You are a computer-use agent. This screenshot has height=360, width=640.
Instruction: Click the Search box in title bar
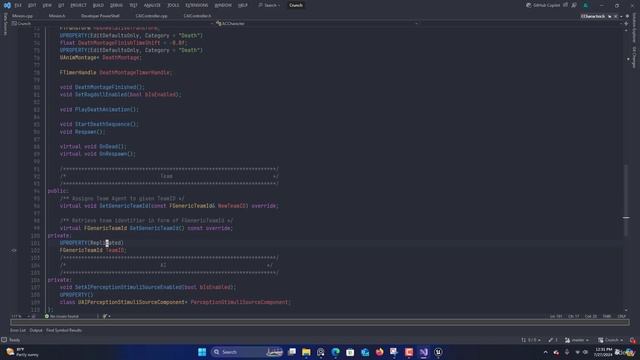269,5
